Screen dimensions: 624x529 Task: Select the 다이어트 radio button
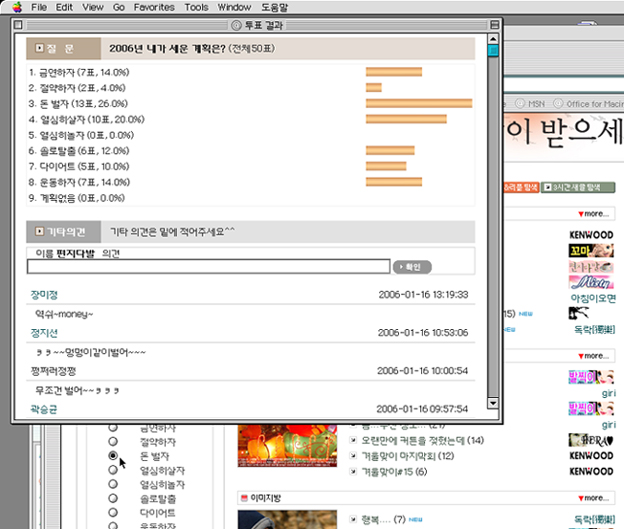pyautogui.click(x=113, y=512)
